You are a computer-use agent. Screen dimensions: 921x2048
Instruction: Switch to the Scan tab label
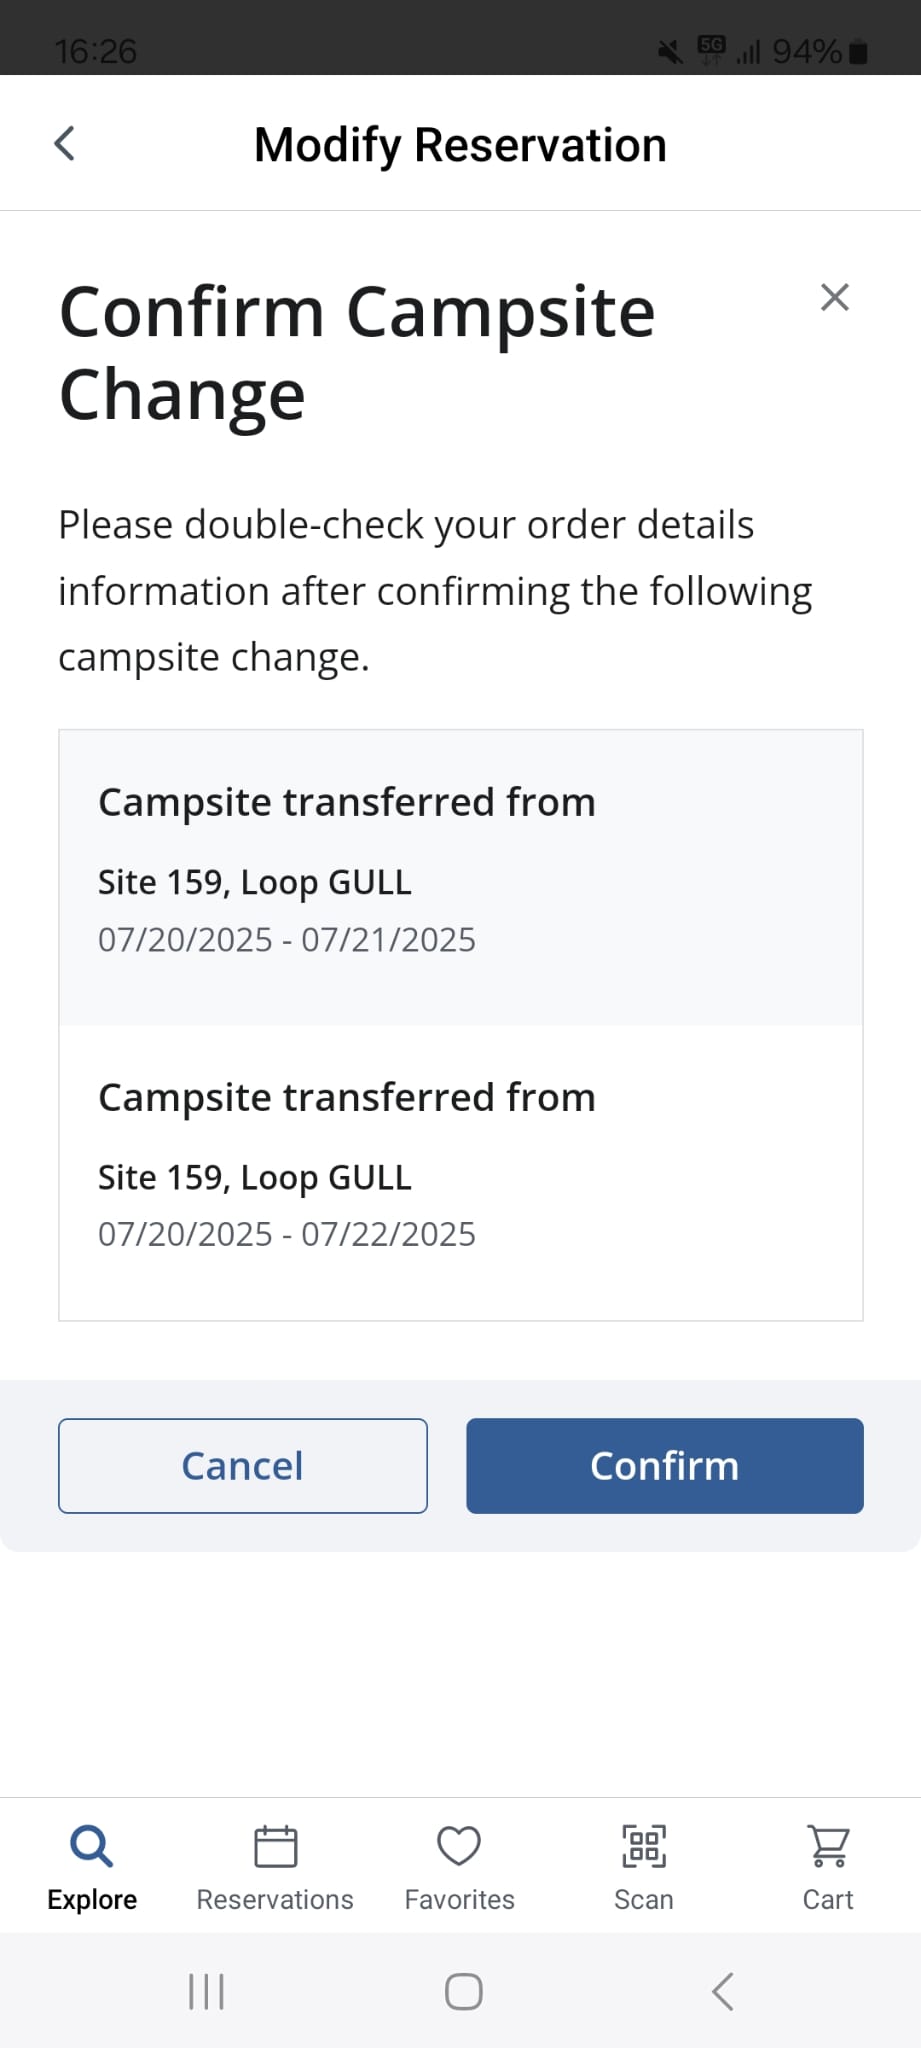point(644,1900)
